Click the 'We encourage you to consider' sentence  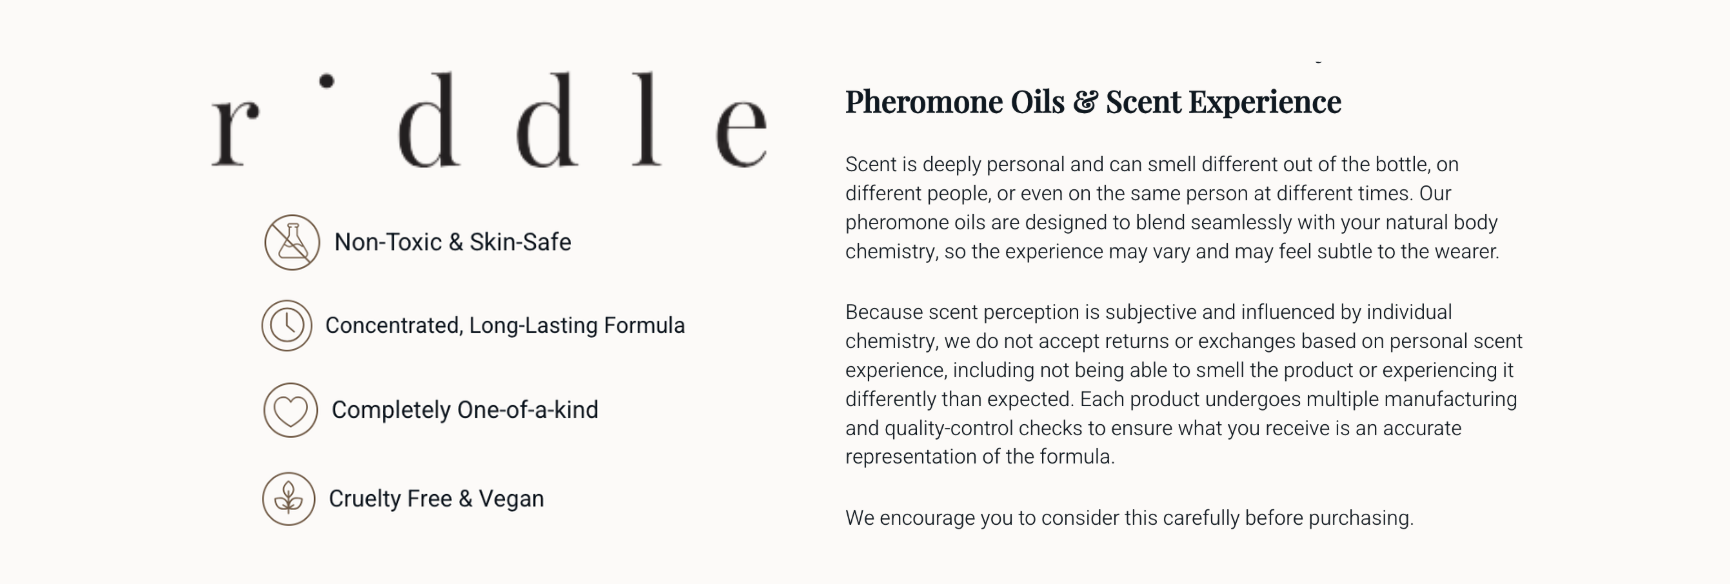click(1129, 518)
